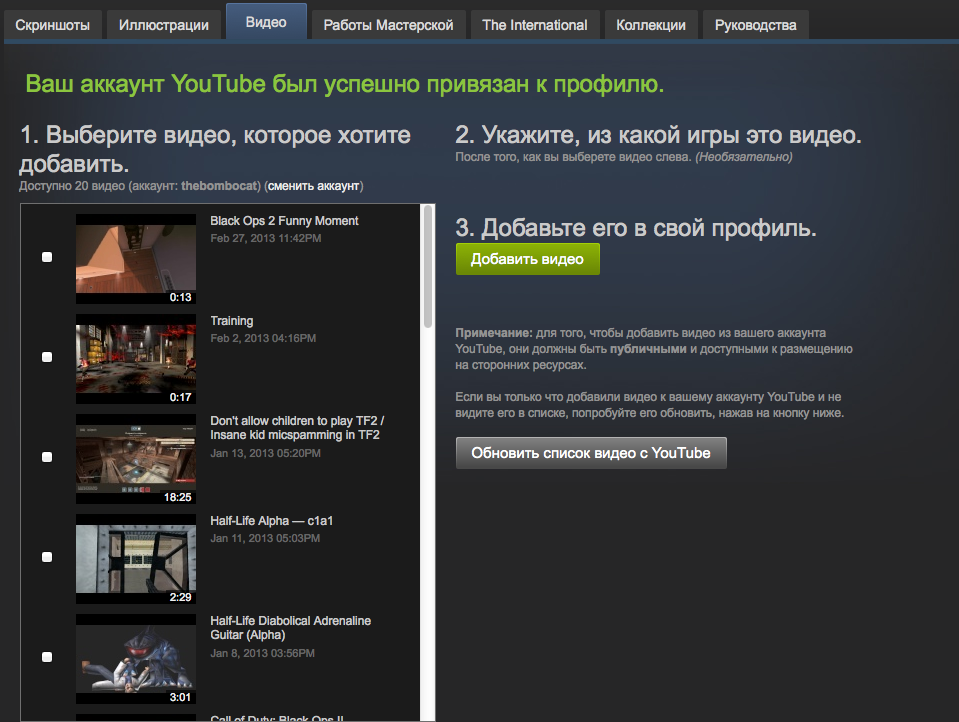959x722 pixels.
Task: Click the Black Ops 2 Funny Moment thumbnail
Action: 136,258
